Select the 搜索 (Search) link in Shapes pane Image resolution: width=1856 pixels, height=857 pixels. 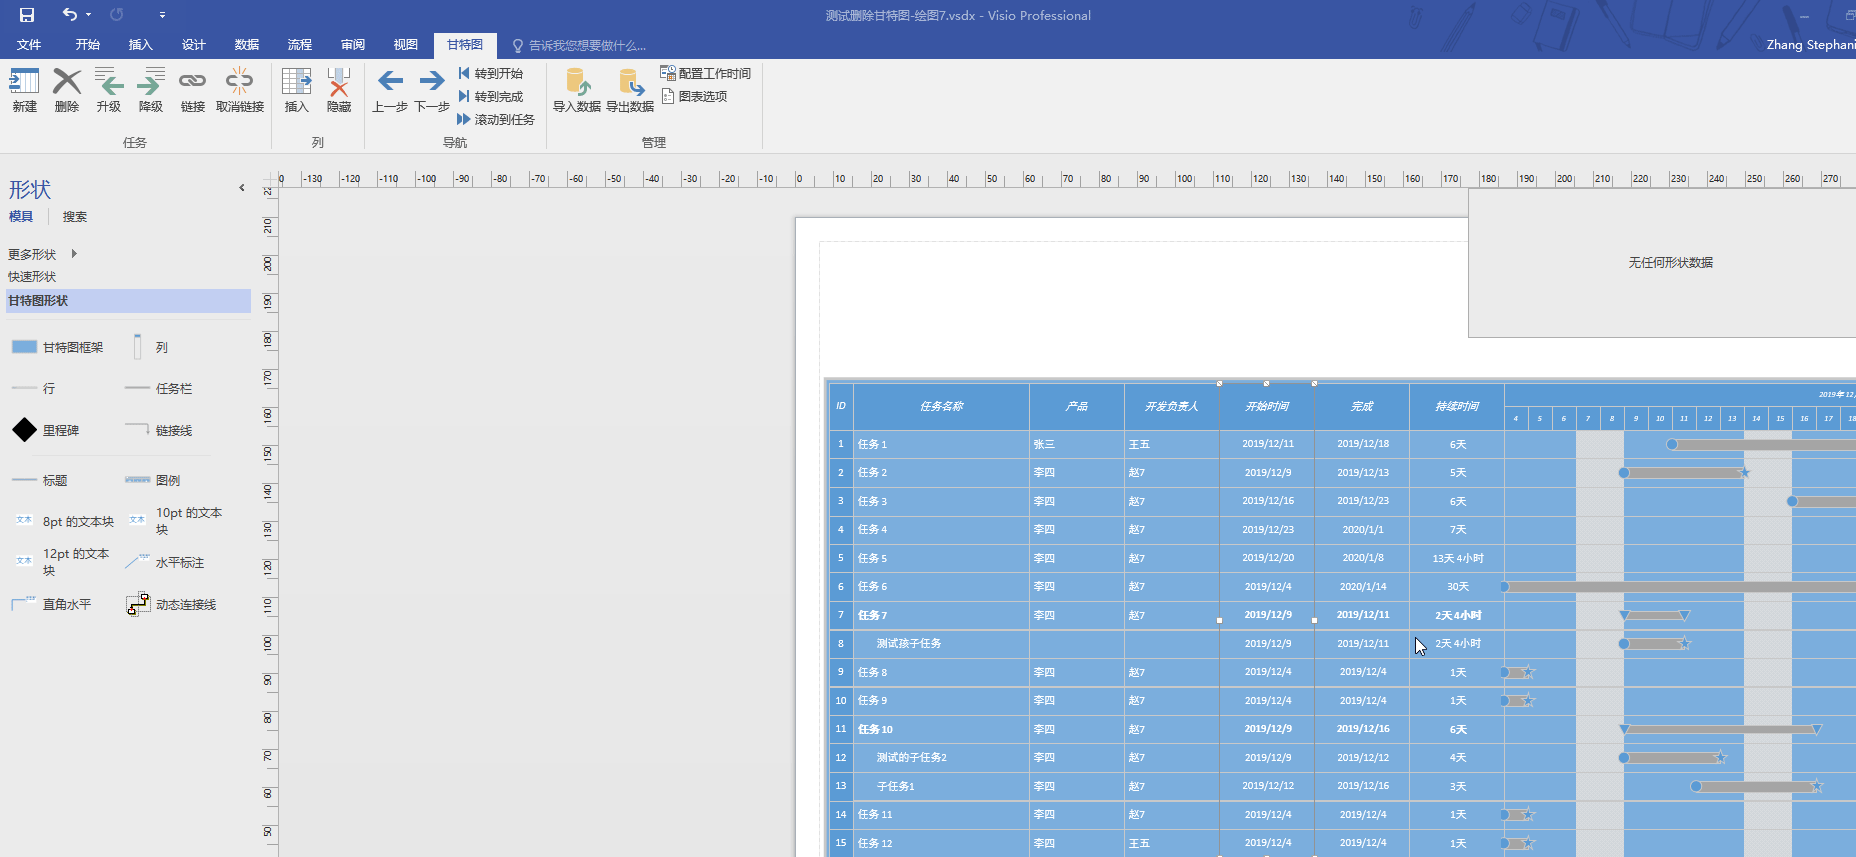pos(75,216)
